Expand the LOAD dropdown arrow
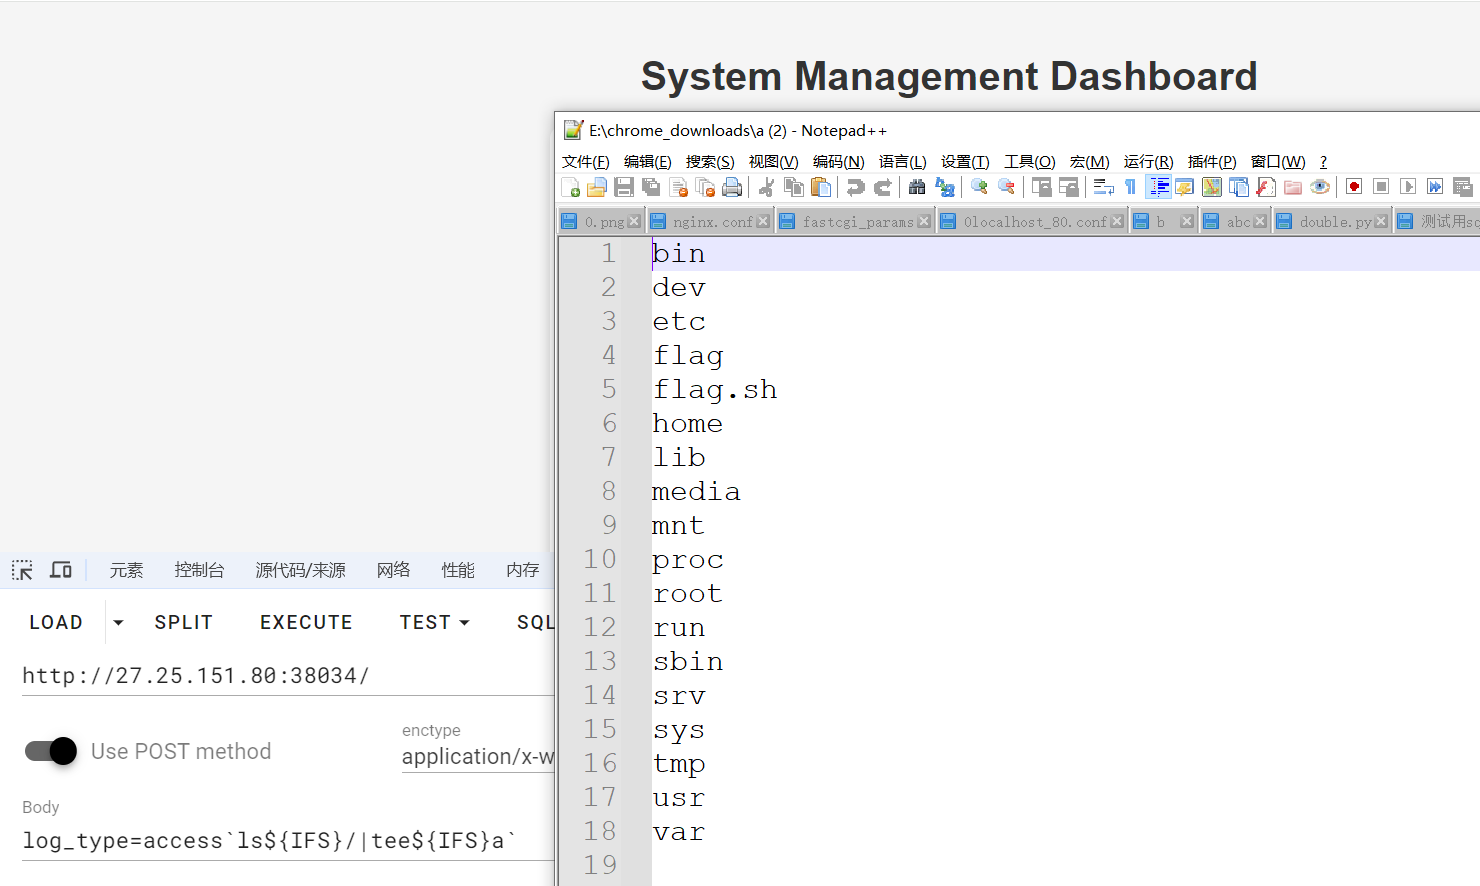The height and width of the screenshot is (886, 1480). 118,622
